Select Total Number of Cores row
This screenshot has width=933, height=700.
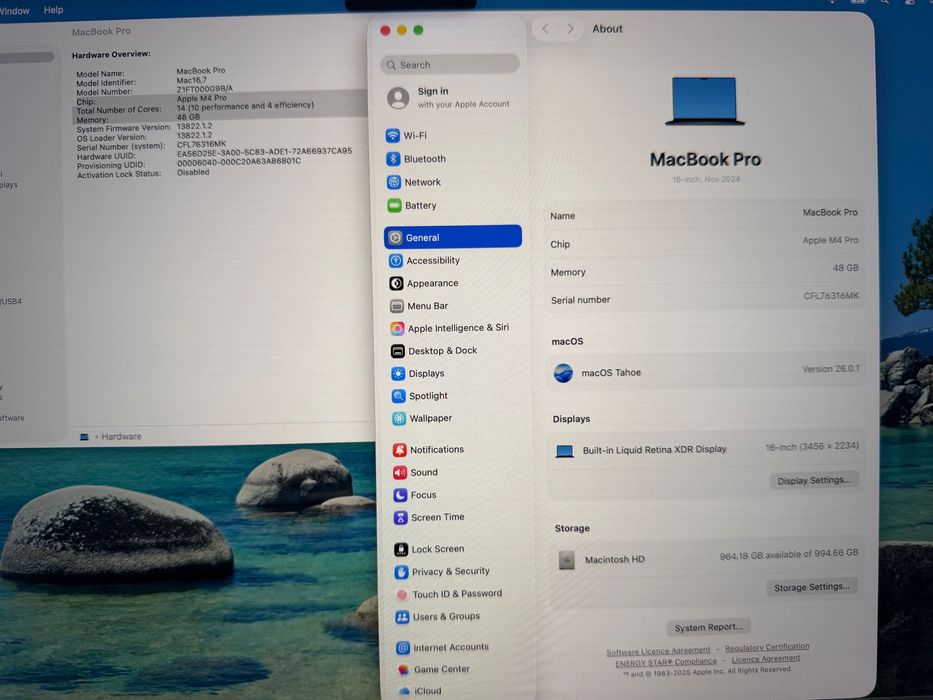[220, 108]
